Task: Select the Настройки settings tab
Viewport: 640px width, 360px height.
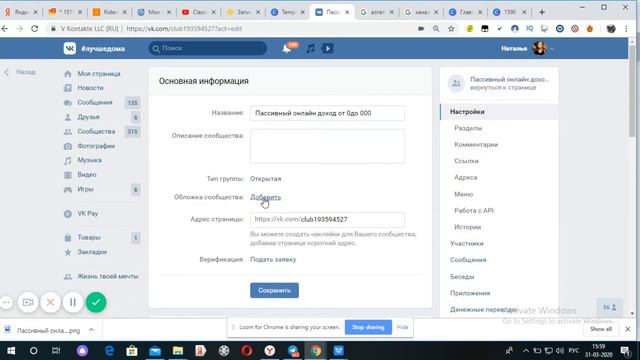Action: pos(499,112)
